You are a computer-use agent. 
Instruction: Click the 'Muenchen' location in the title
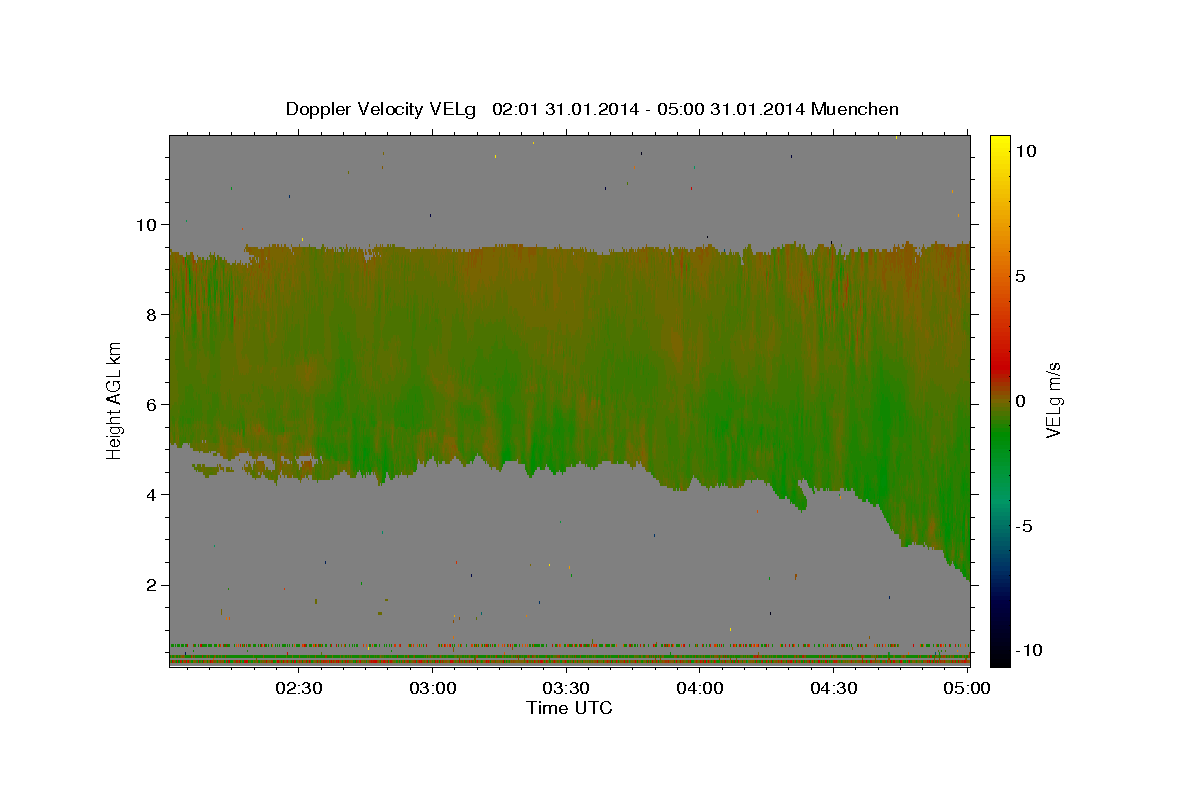[856, 109]
